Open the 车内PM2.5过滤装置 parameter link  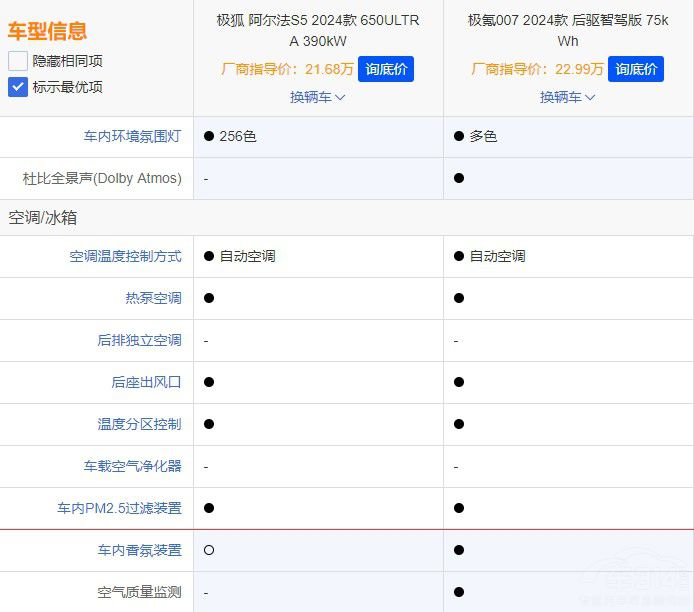click(119, 508)
